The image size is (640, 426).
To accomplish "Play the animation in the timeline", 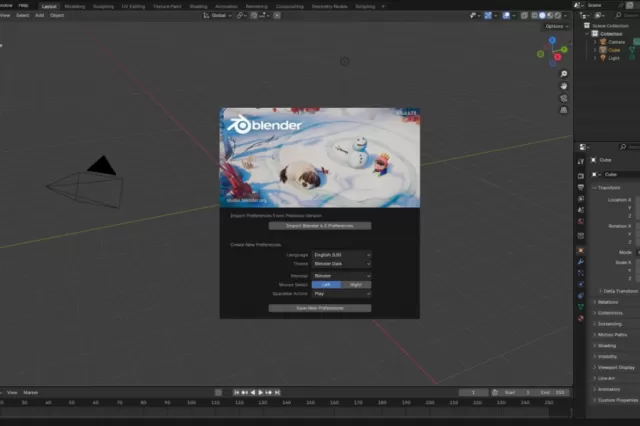I will pyautogui.click(x=260, y=393).
